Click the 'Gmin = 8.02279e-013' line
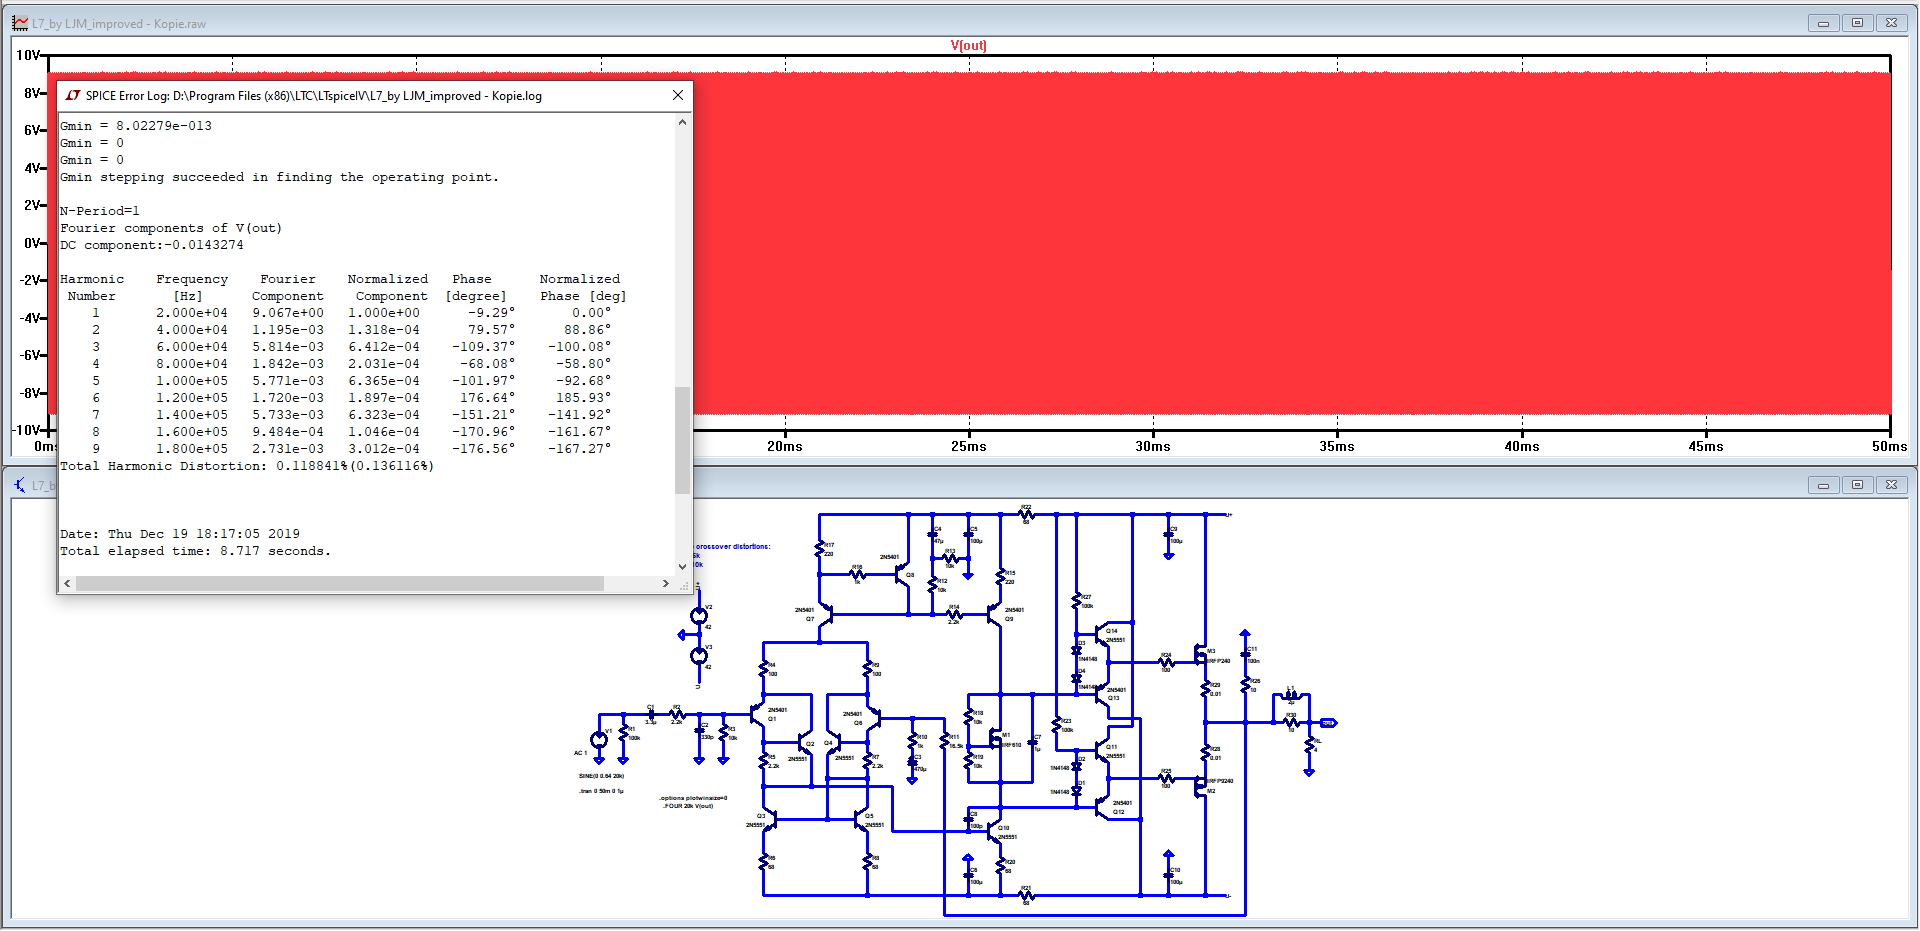 [136, 126]
